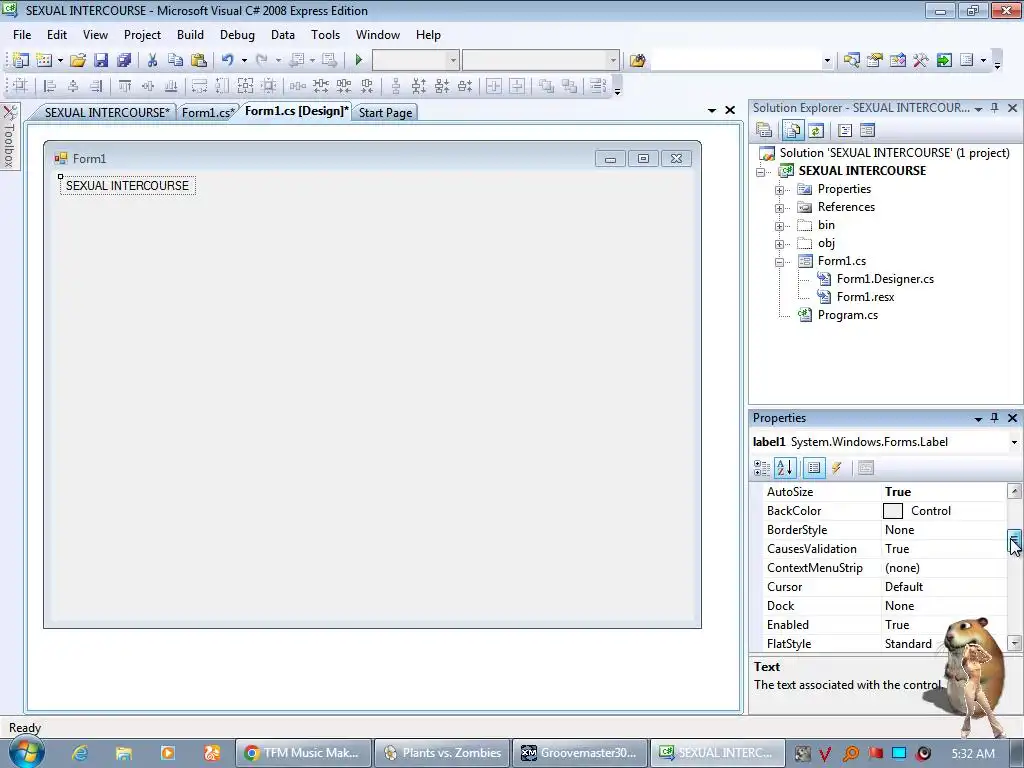Viewport: 1024px width, 768px height.
Task: Open the Project menu
Action: point(142,35)
